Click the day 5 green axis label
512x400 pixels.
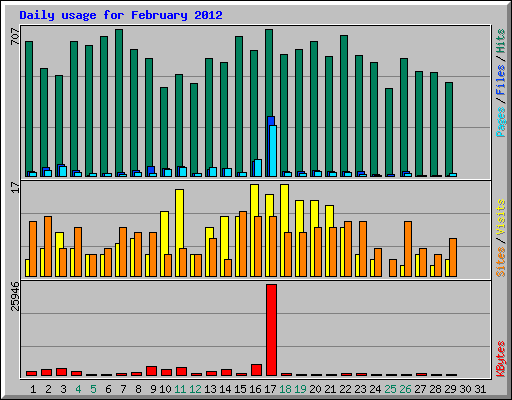click(x=93, y=389)
